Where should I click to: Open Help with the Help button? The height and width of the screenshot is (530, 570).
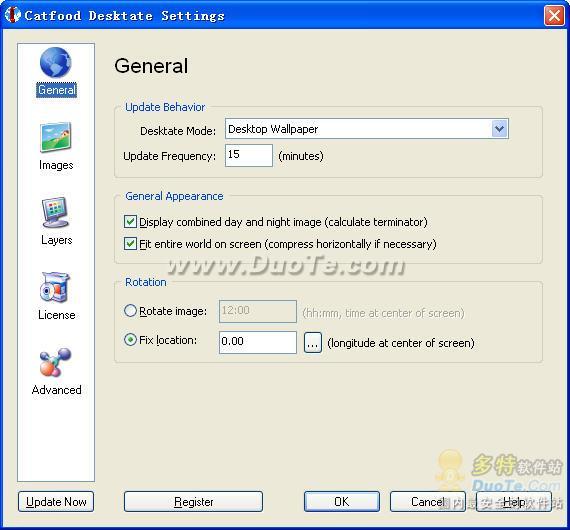click(x=514, y=502)
